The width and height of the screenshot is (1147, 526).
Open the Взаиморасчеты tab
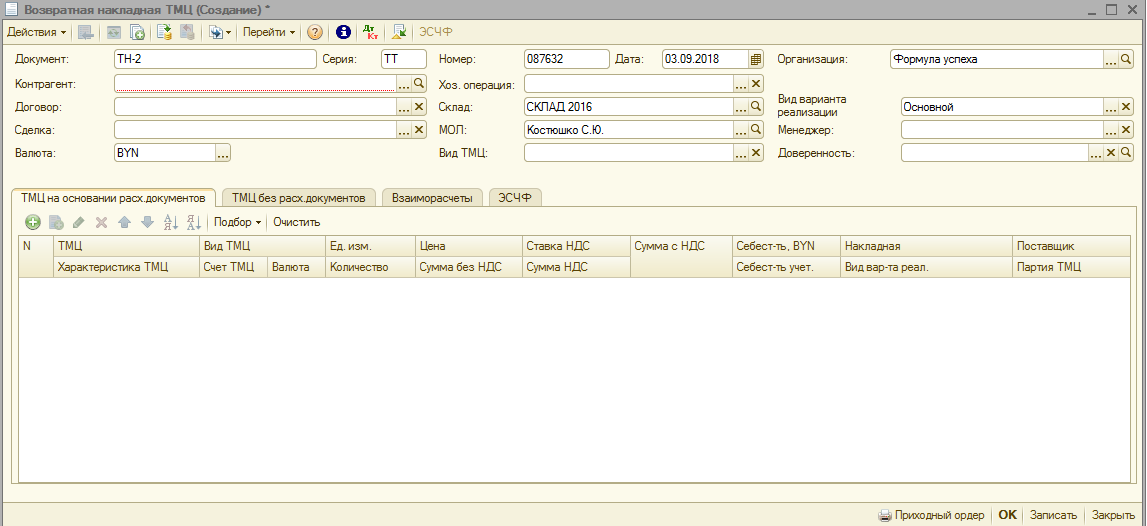(432, 198)
